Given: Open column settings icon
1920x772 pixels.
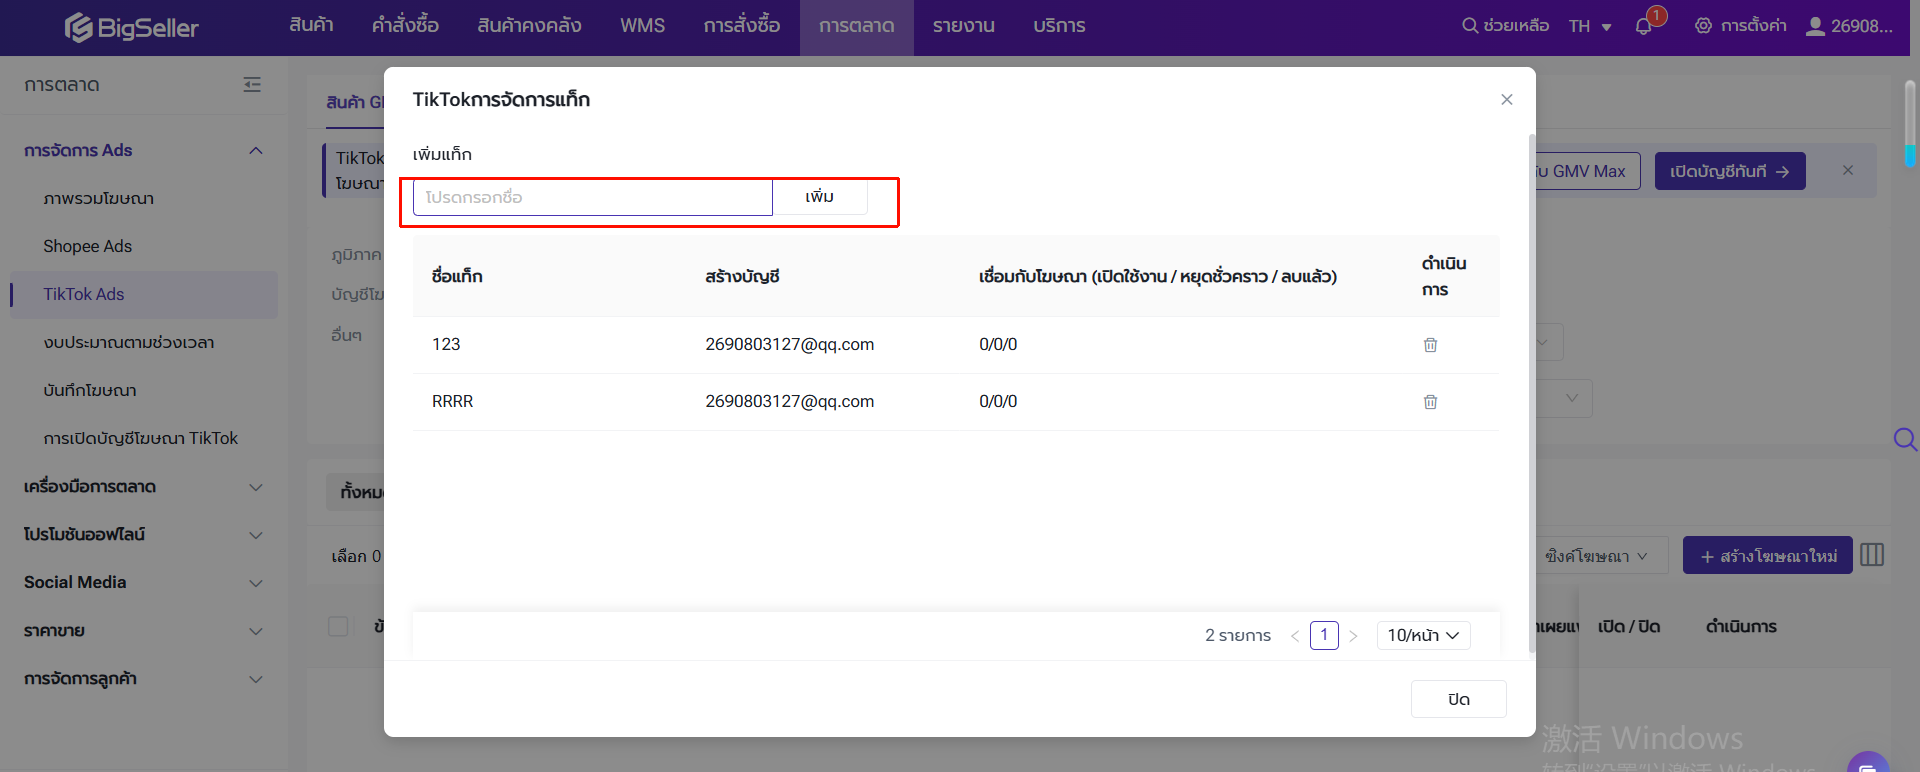Looking at the screenshot, I should (x=1872, y=555).
